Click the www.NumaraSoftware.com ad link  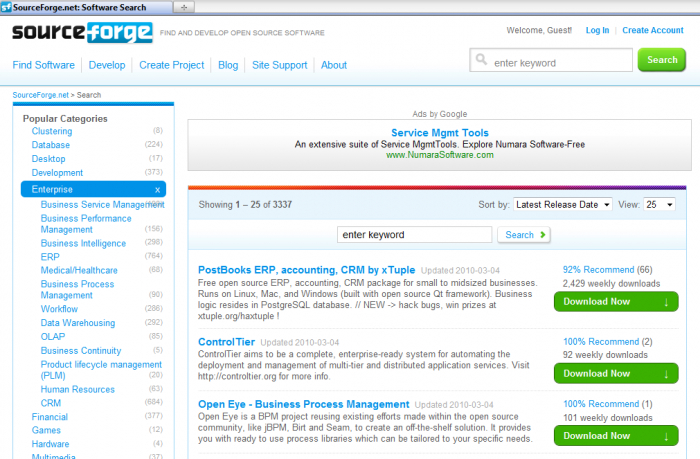coord(440,155)
